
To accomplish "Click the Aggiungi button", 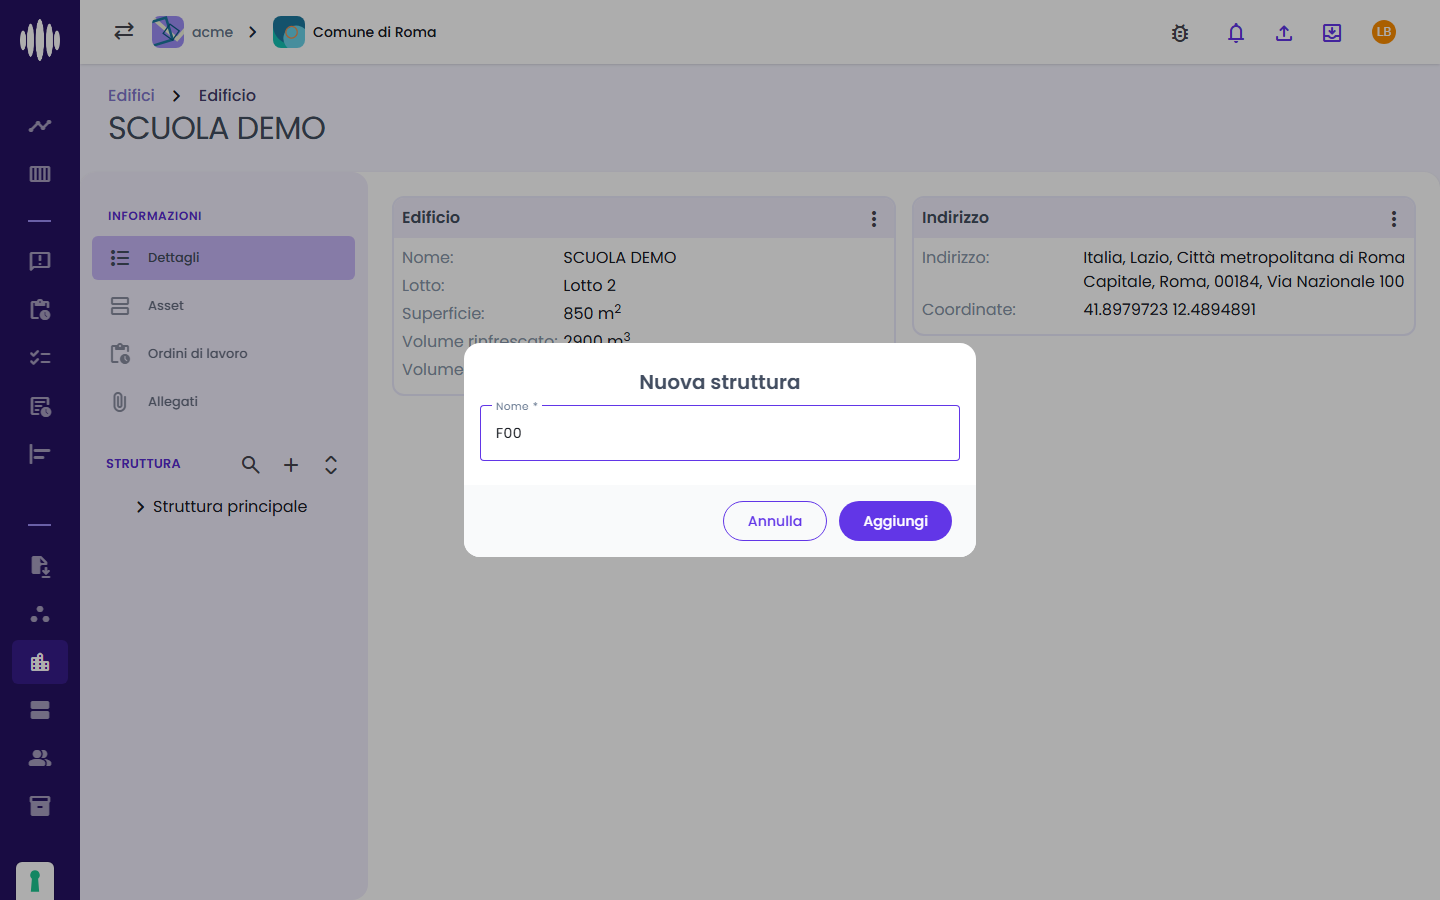I will 895,521.
